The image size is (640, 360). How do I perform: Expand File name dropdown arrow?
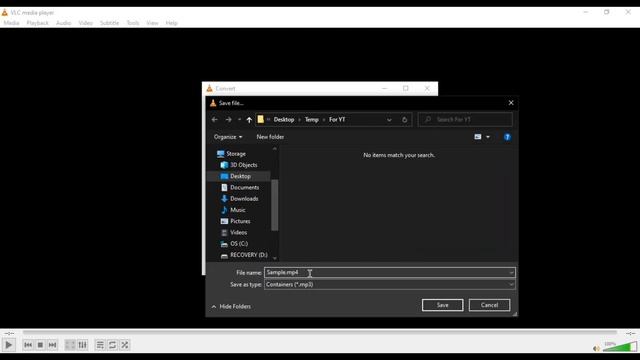click(511, 273)
